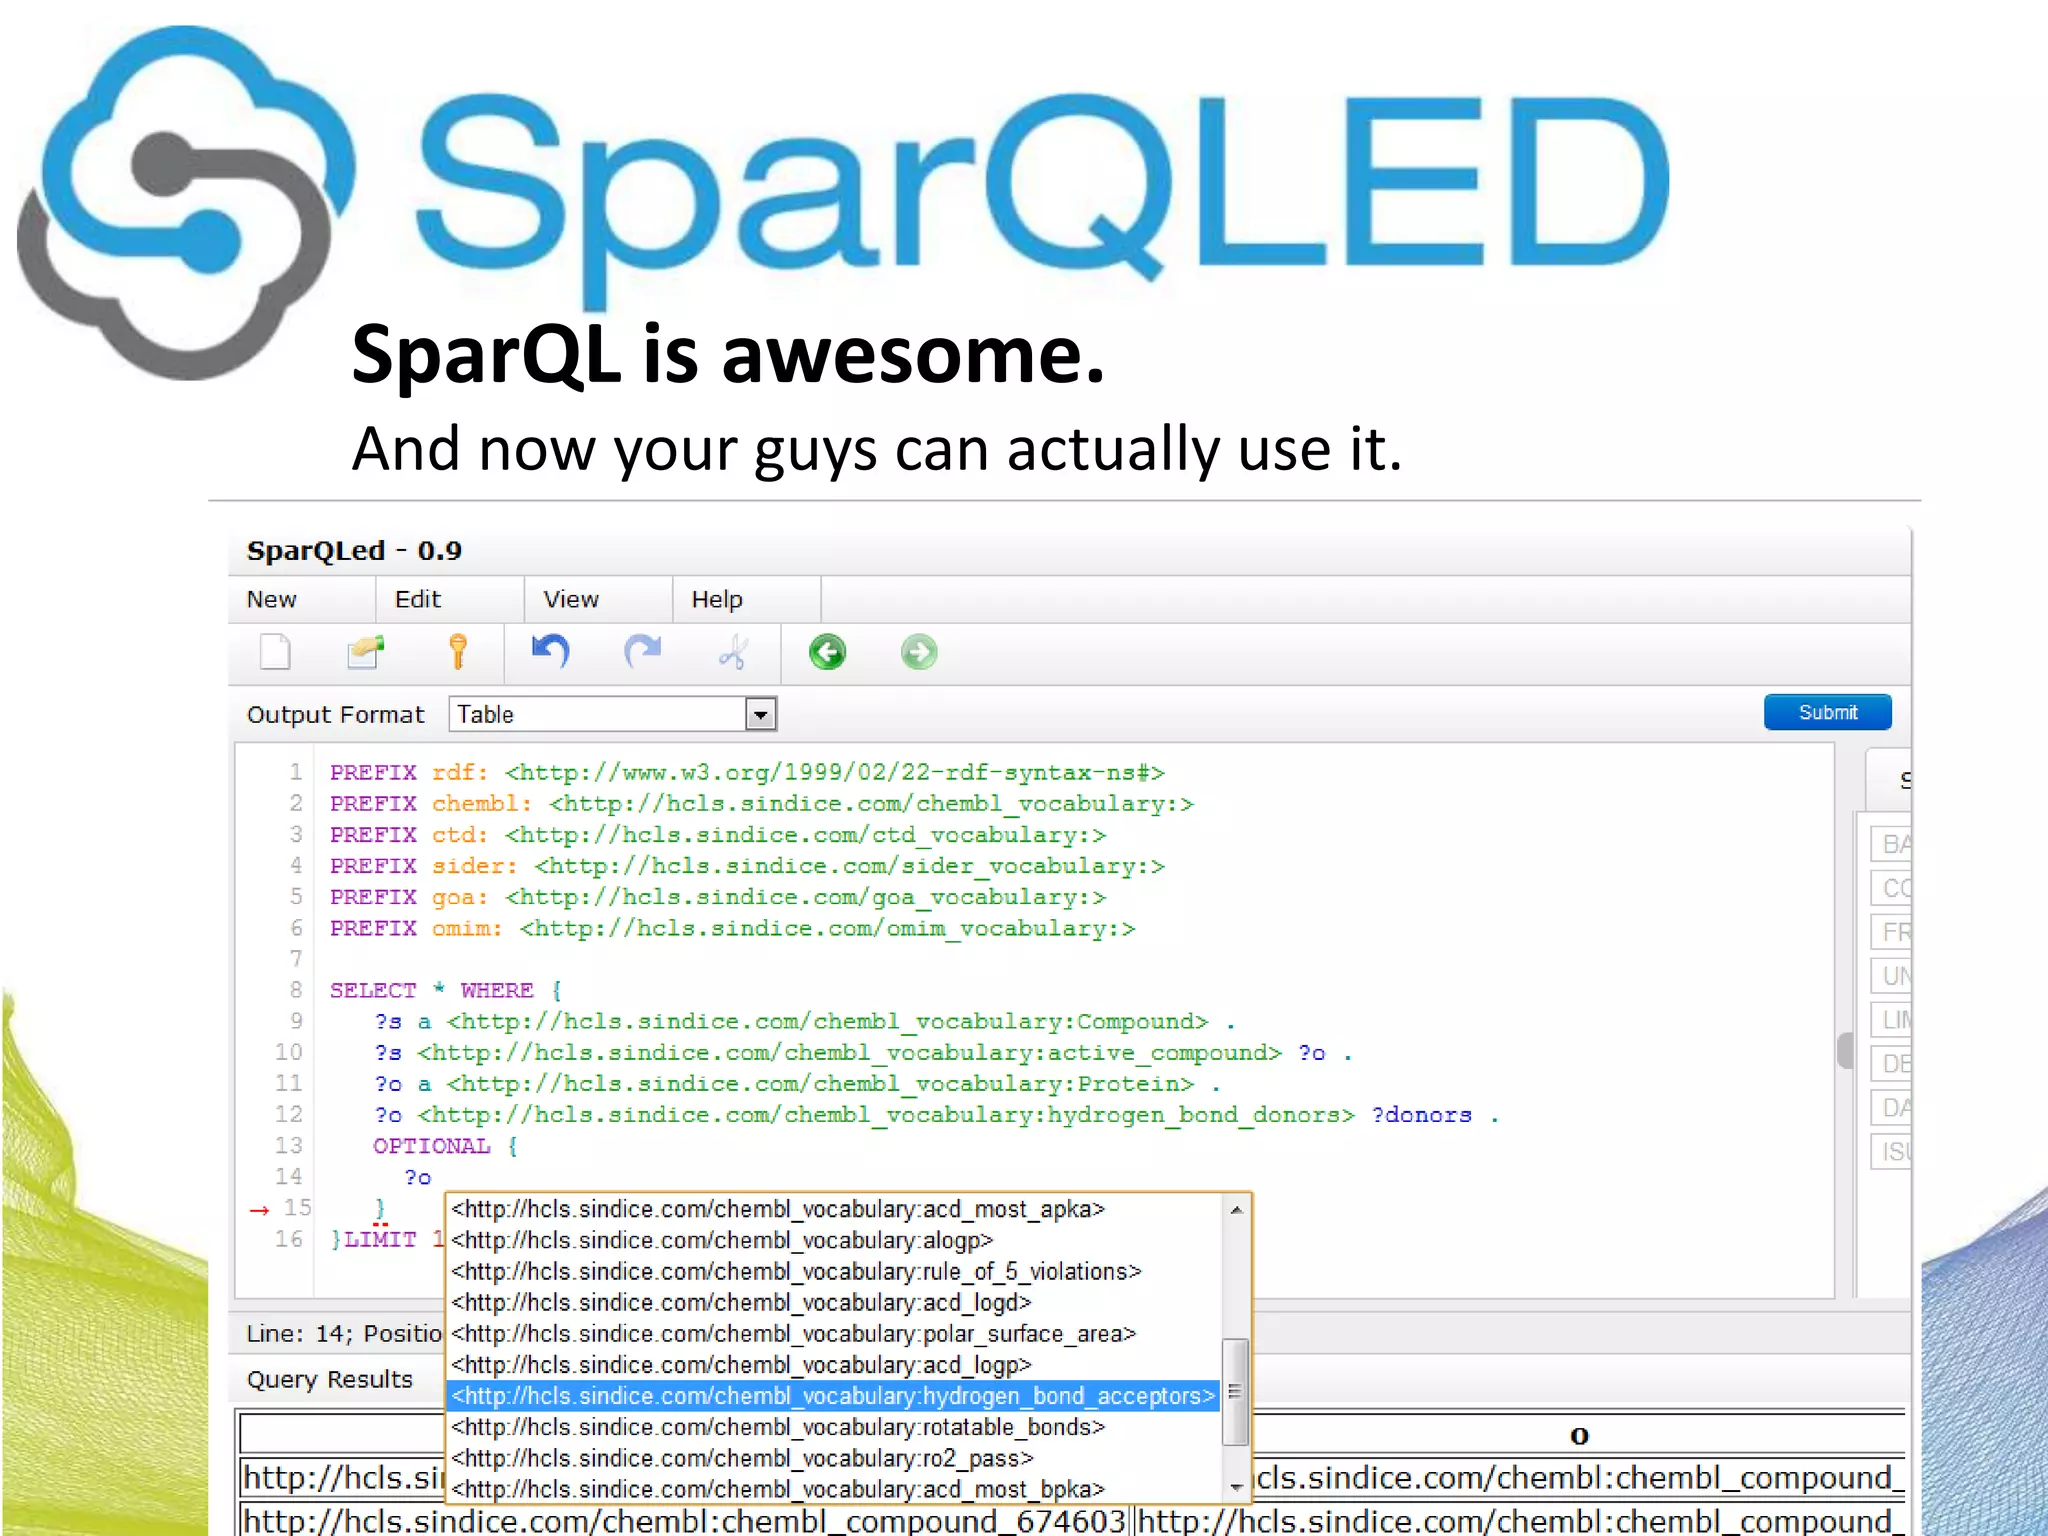Click the new document icon
Image resolution: width=2048 pixels, height=1536 pixels.
tap(275, 652)
